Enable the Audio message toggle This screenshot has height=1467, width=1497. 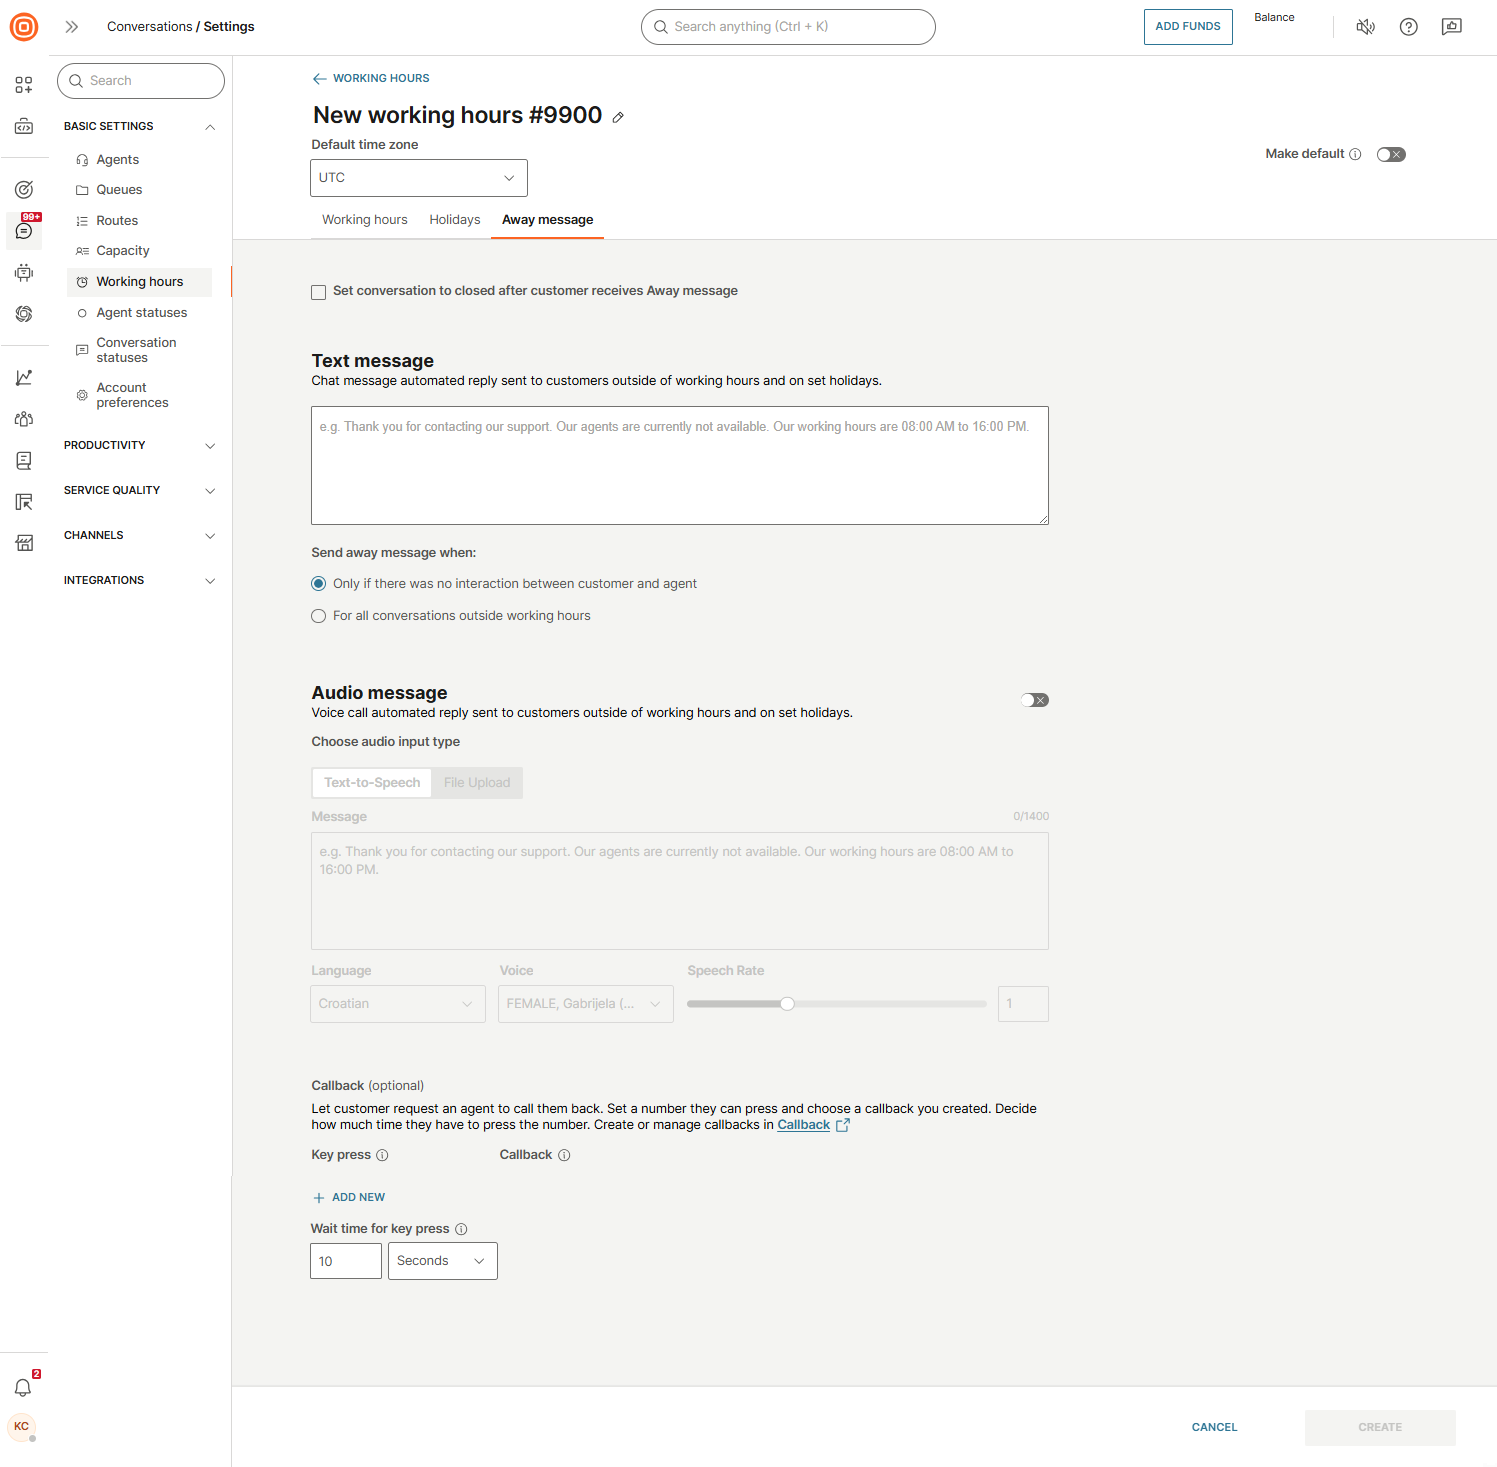[x=1034, y=700]
